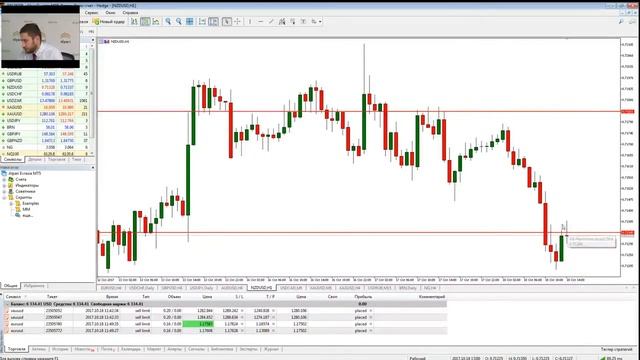Collapse the Скрипты node in Navigator
The width and height of the screenshot is (640, 360).
pos(4,197)
